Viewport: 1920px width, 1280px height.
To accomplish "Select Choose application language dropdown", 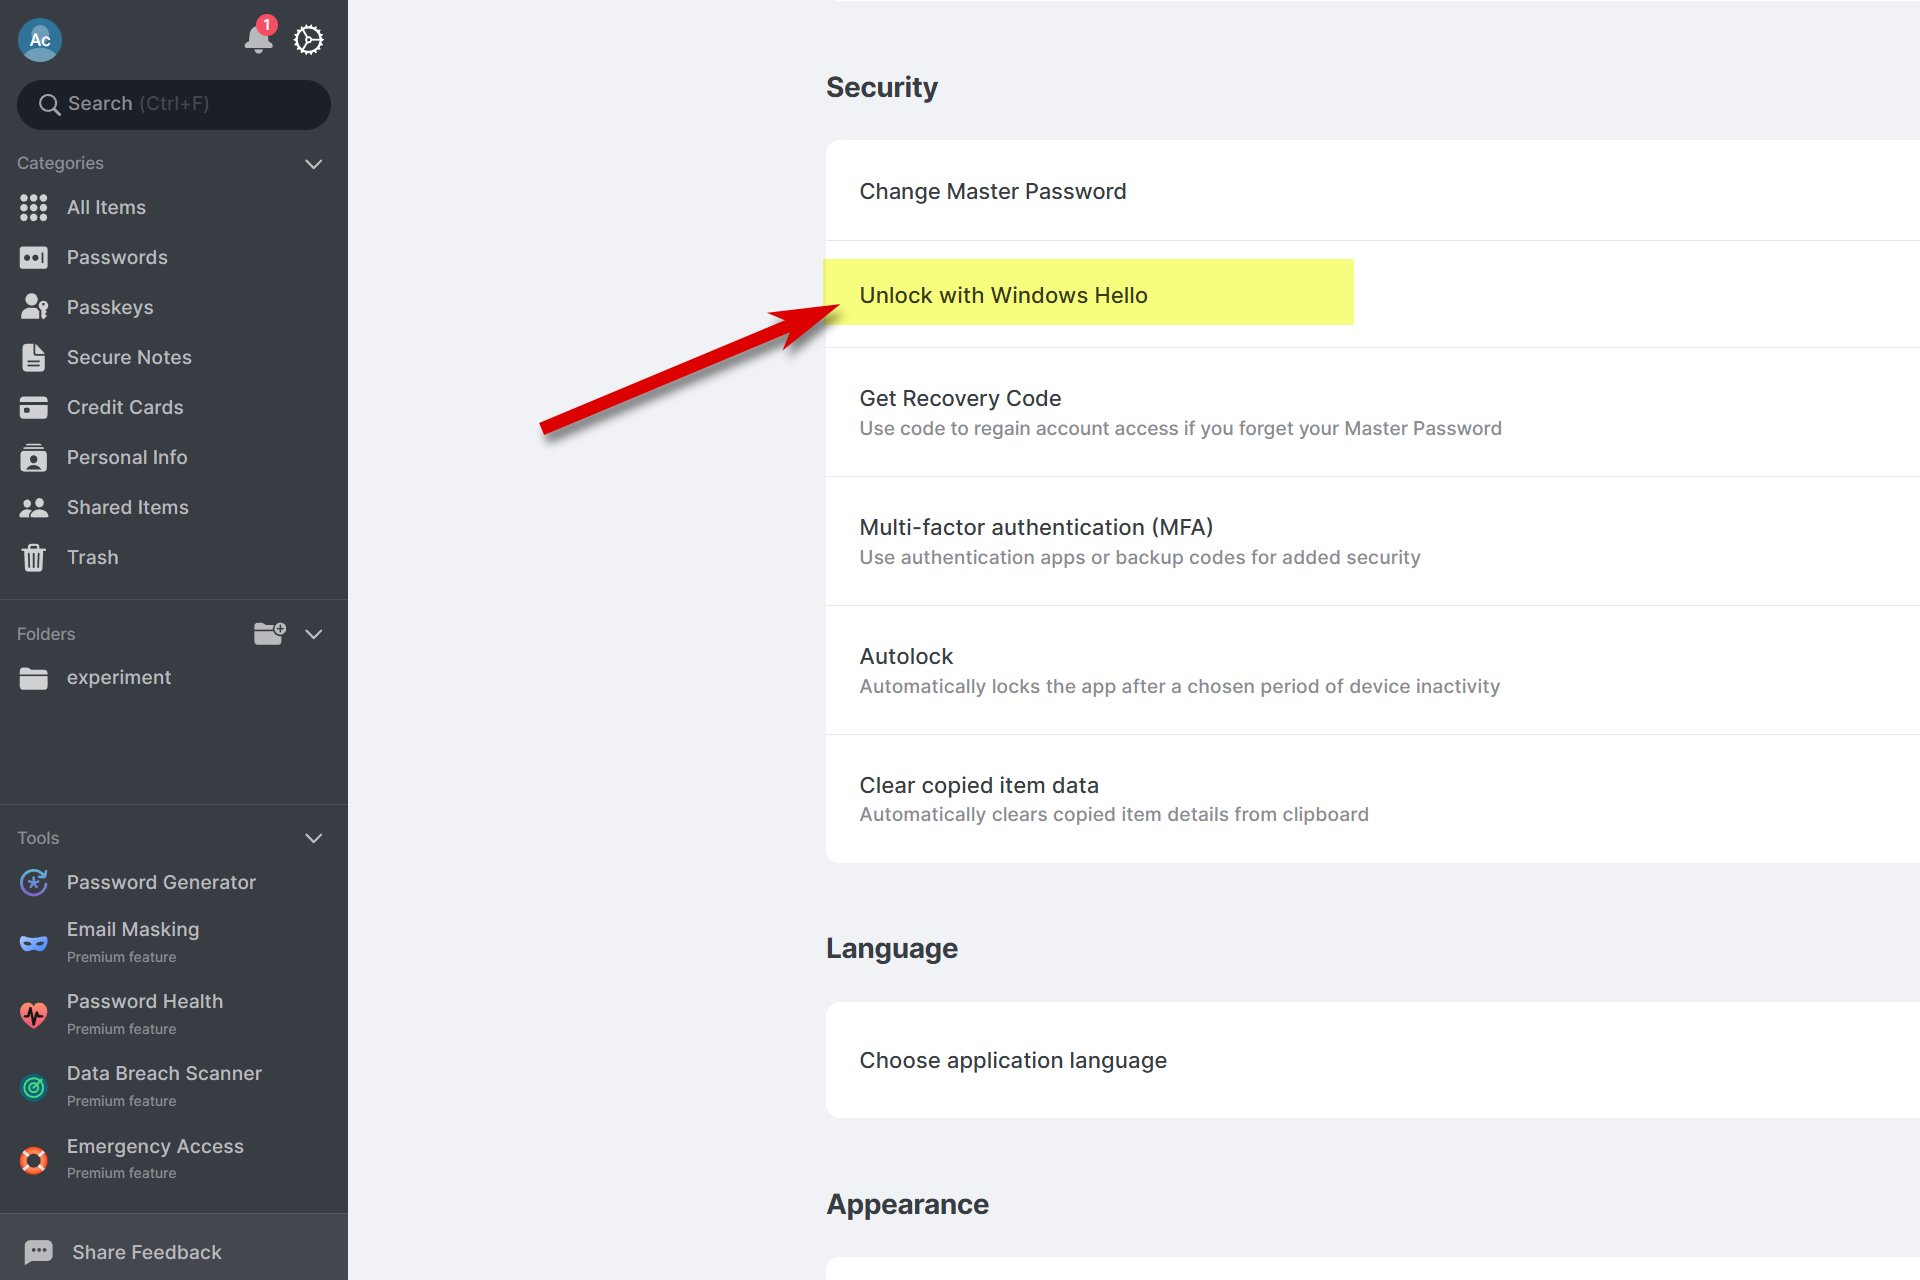I will [x=1013, y=1059].
